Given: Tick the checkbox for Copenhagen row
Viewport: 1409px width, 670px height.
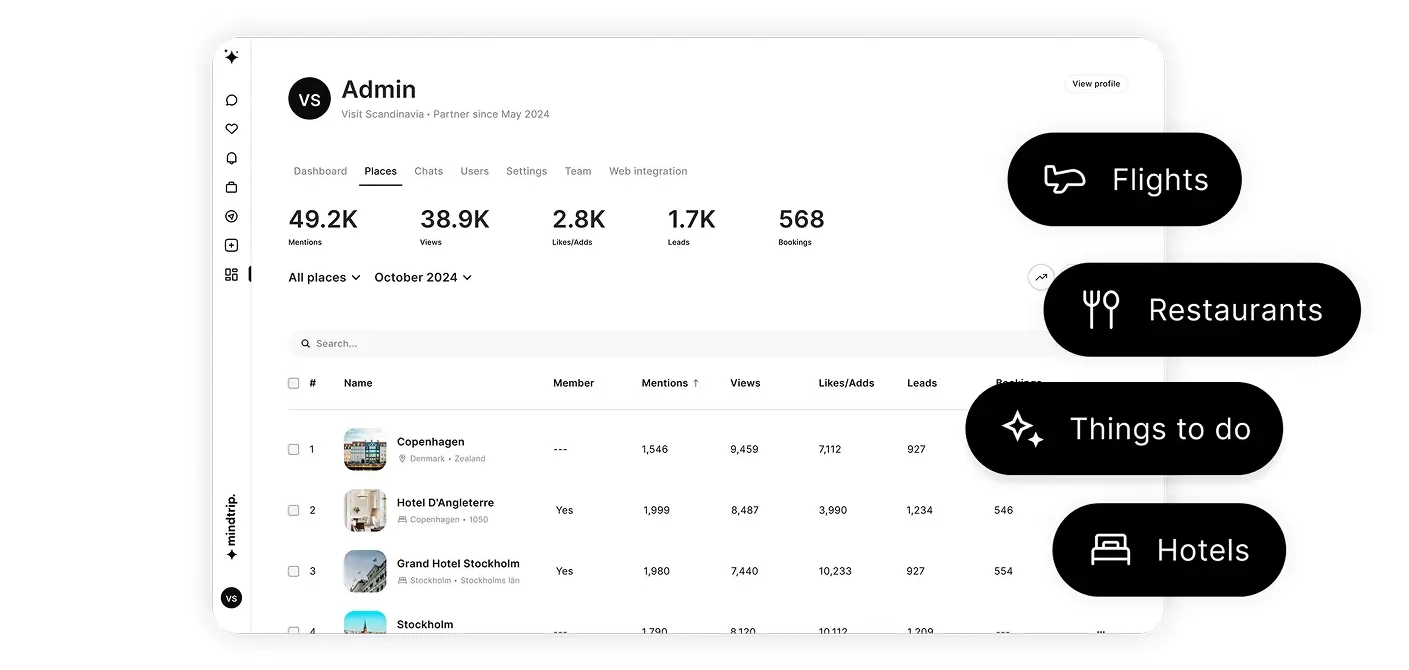Looking at the screenshot, I should [294, 449].
